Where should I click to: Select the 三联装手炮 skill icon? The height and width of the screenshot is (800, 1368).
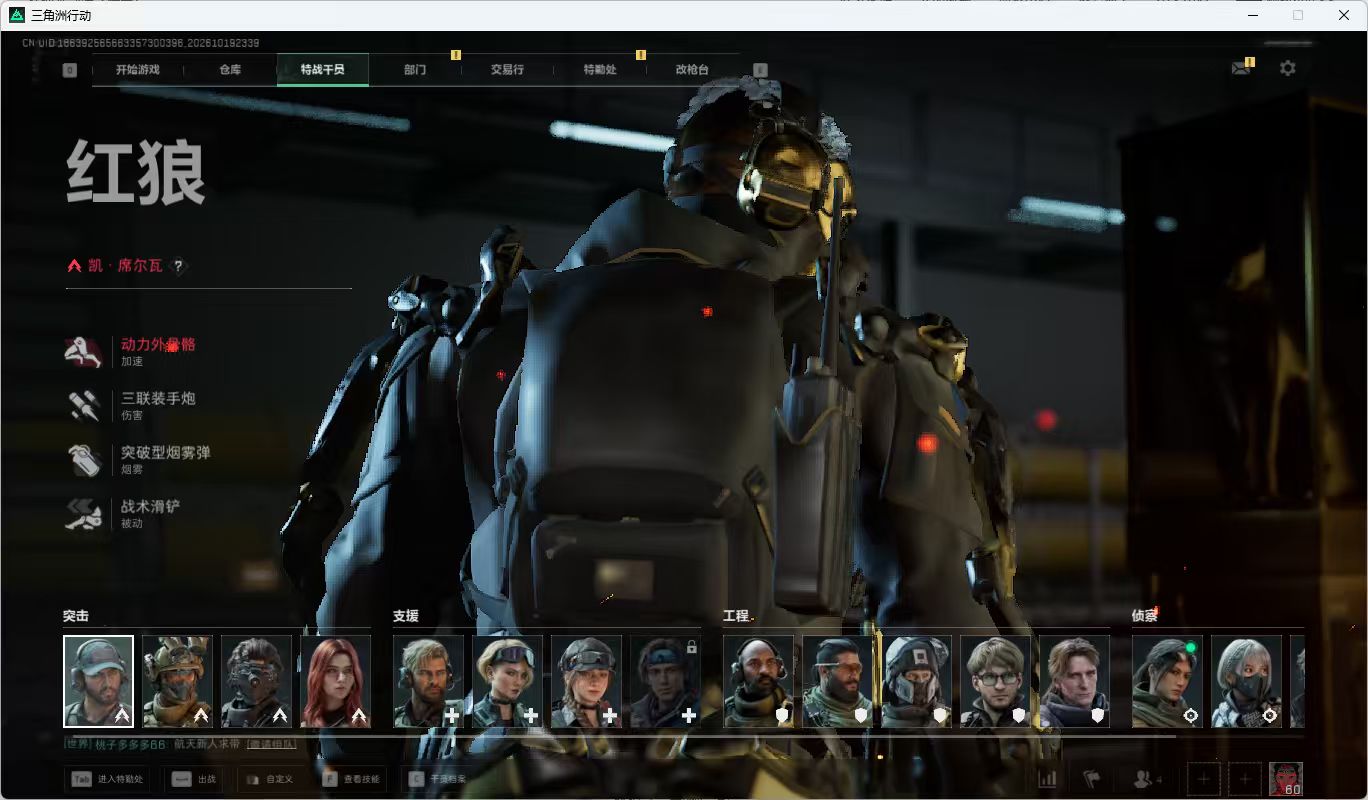[85, 405]
